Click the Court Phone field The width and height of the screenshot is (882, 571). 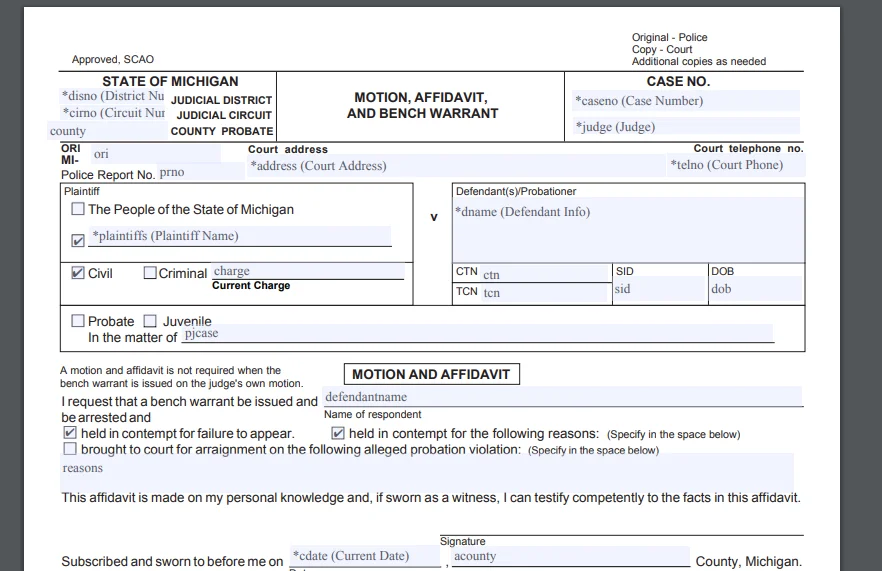[736, 165]
